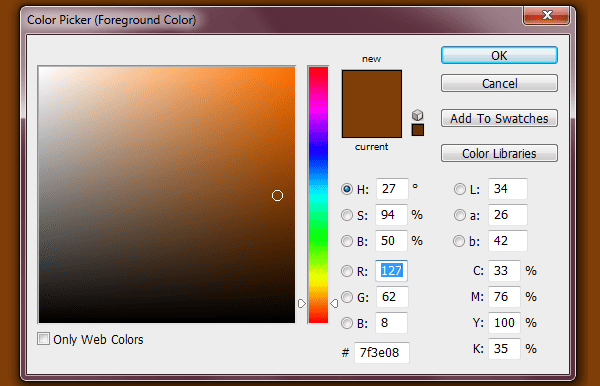Open Color Libraries

[x=499, y=153]
